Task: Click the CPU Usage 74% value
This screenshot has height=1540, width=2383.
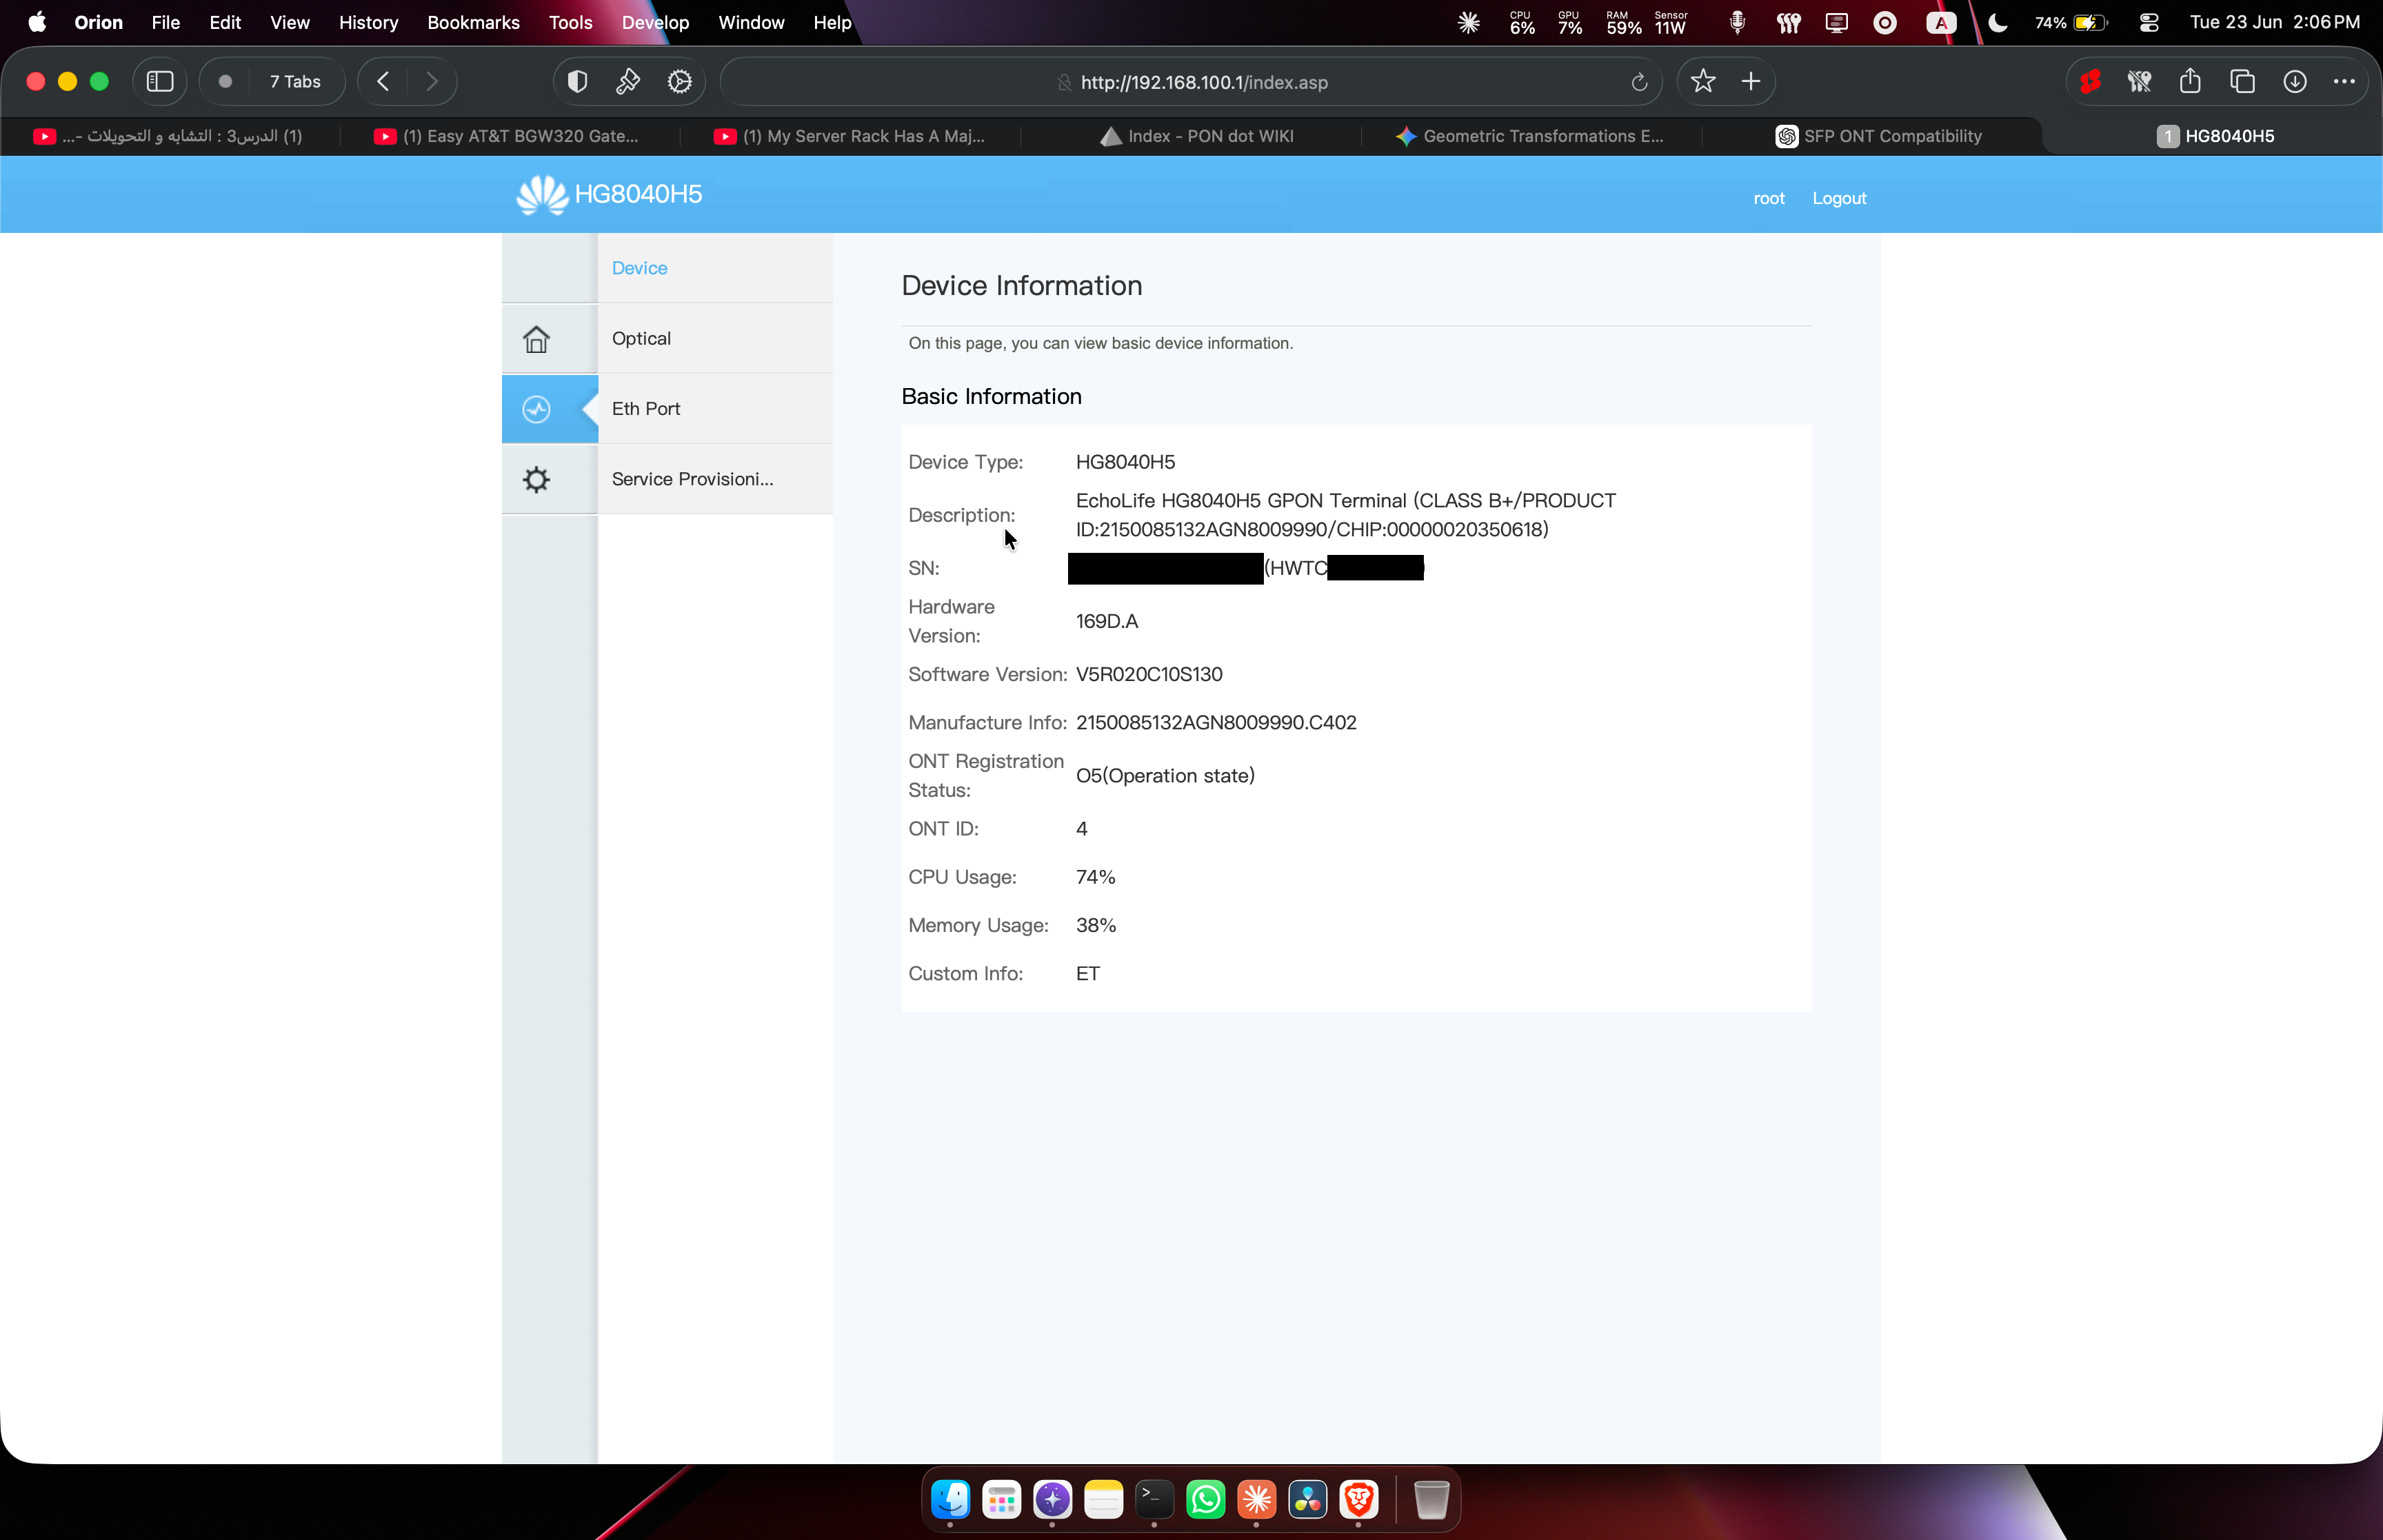Action: click(x=1095, y=877)
